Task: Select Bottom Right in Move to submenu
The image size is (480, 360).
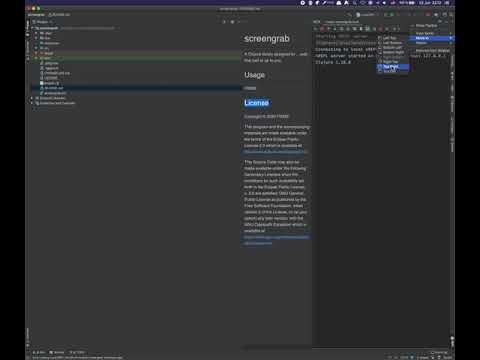Action: coord(393,52)
